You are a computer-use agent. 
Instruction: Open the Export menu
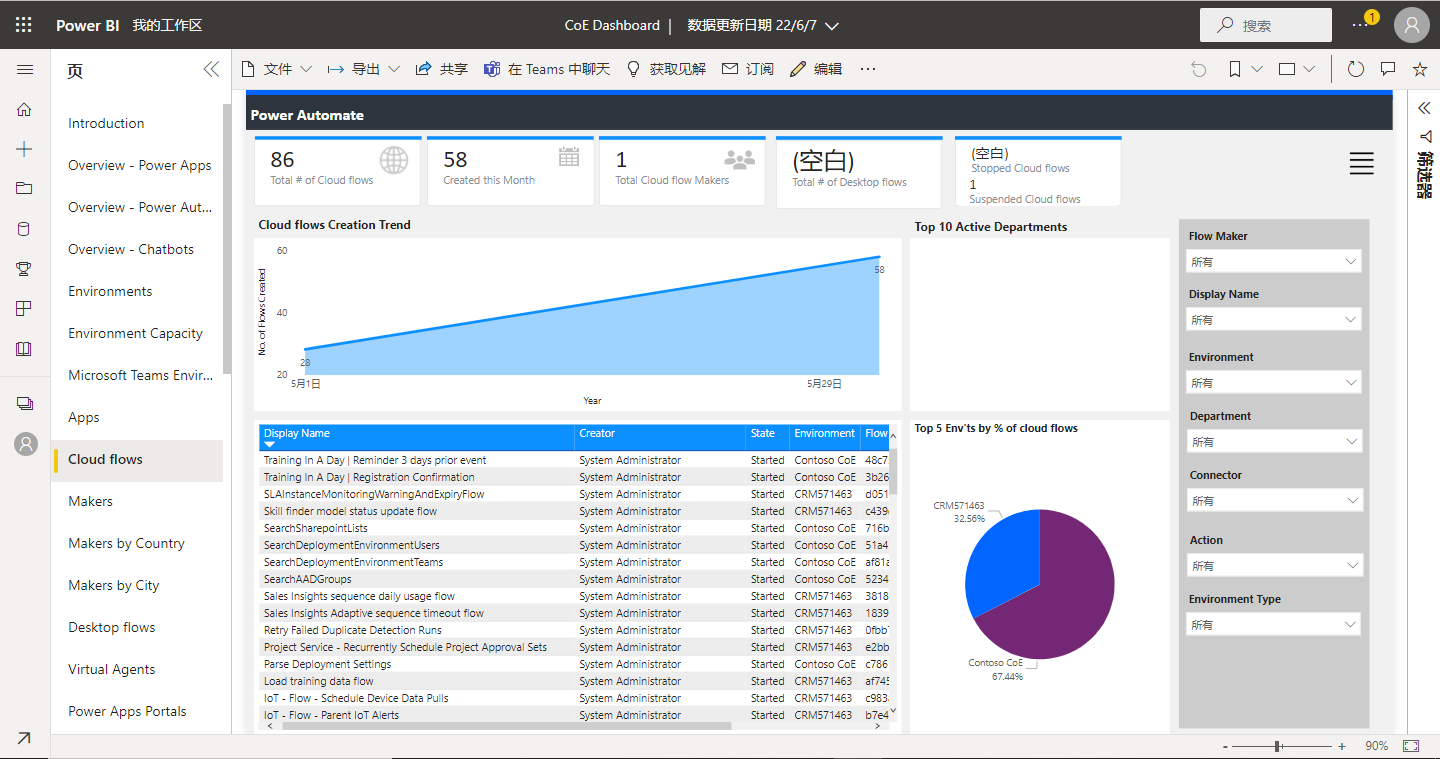[363, 69]
